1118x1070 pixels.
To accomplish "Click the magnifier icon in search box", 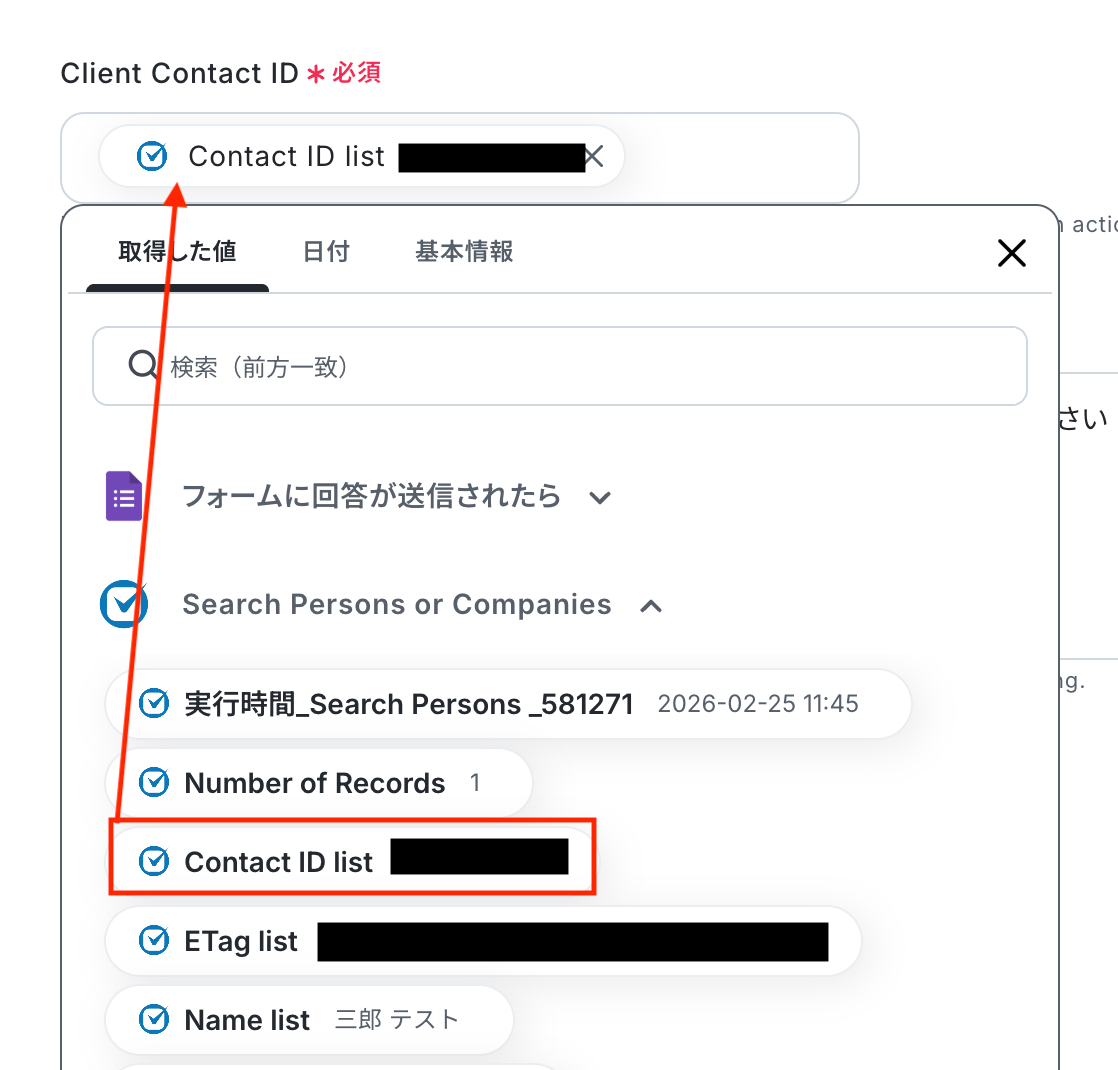I will pos(143,365).
